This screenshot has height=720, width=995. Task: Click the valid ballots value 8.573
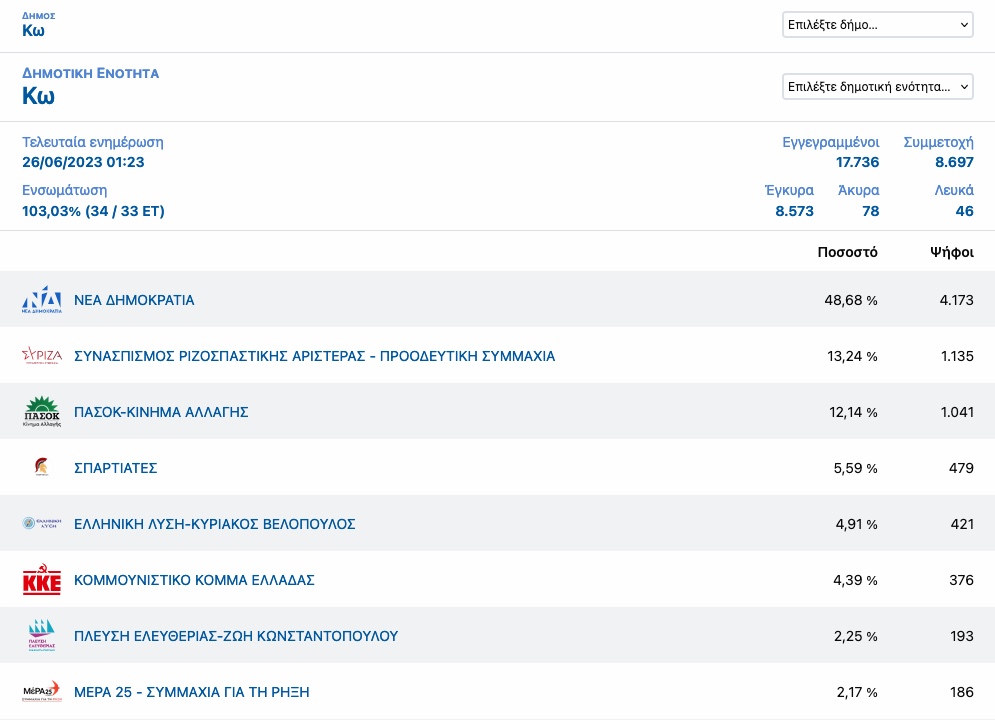tap(794, 211)
